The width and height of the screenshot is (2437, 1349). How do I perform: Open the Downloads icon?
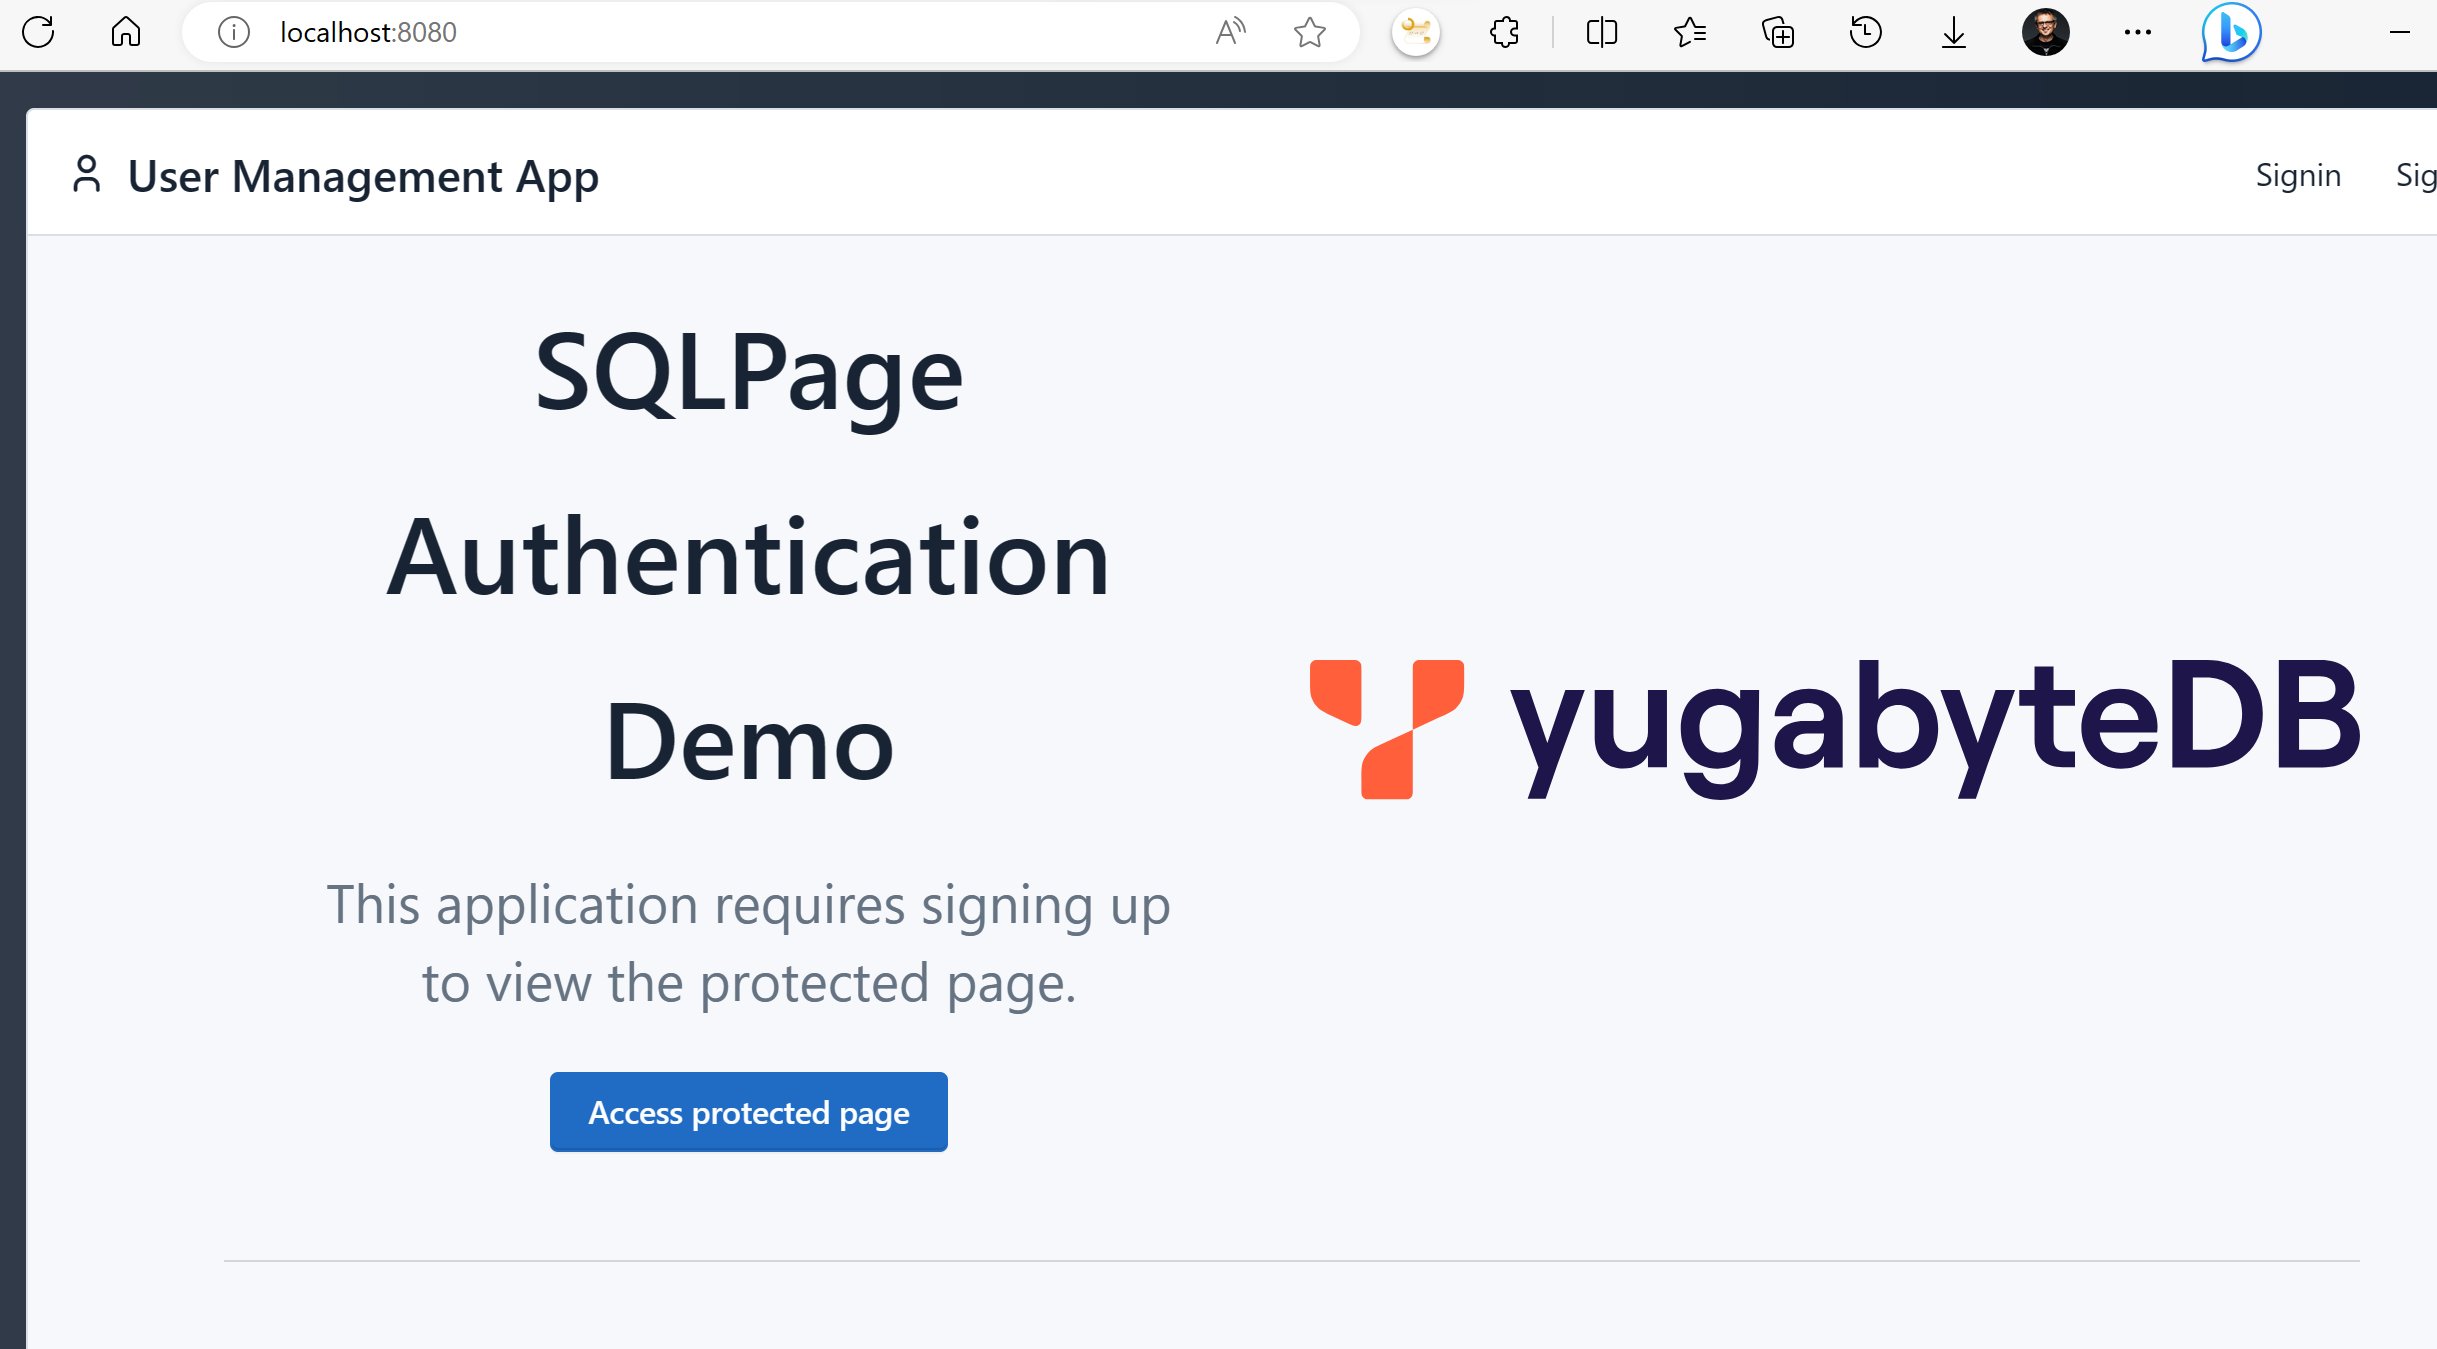coord(1953,32)
